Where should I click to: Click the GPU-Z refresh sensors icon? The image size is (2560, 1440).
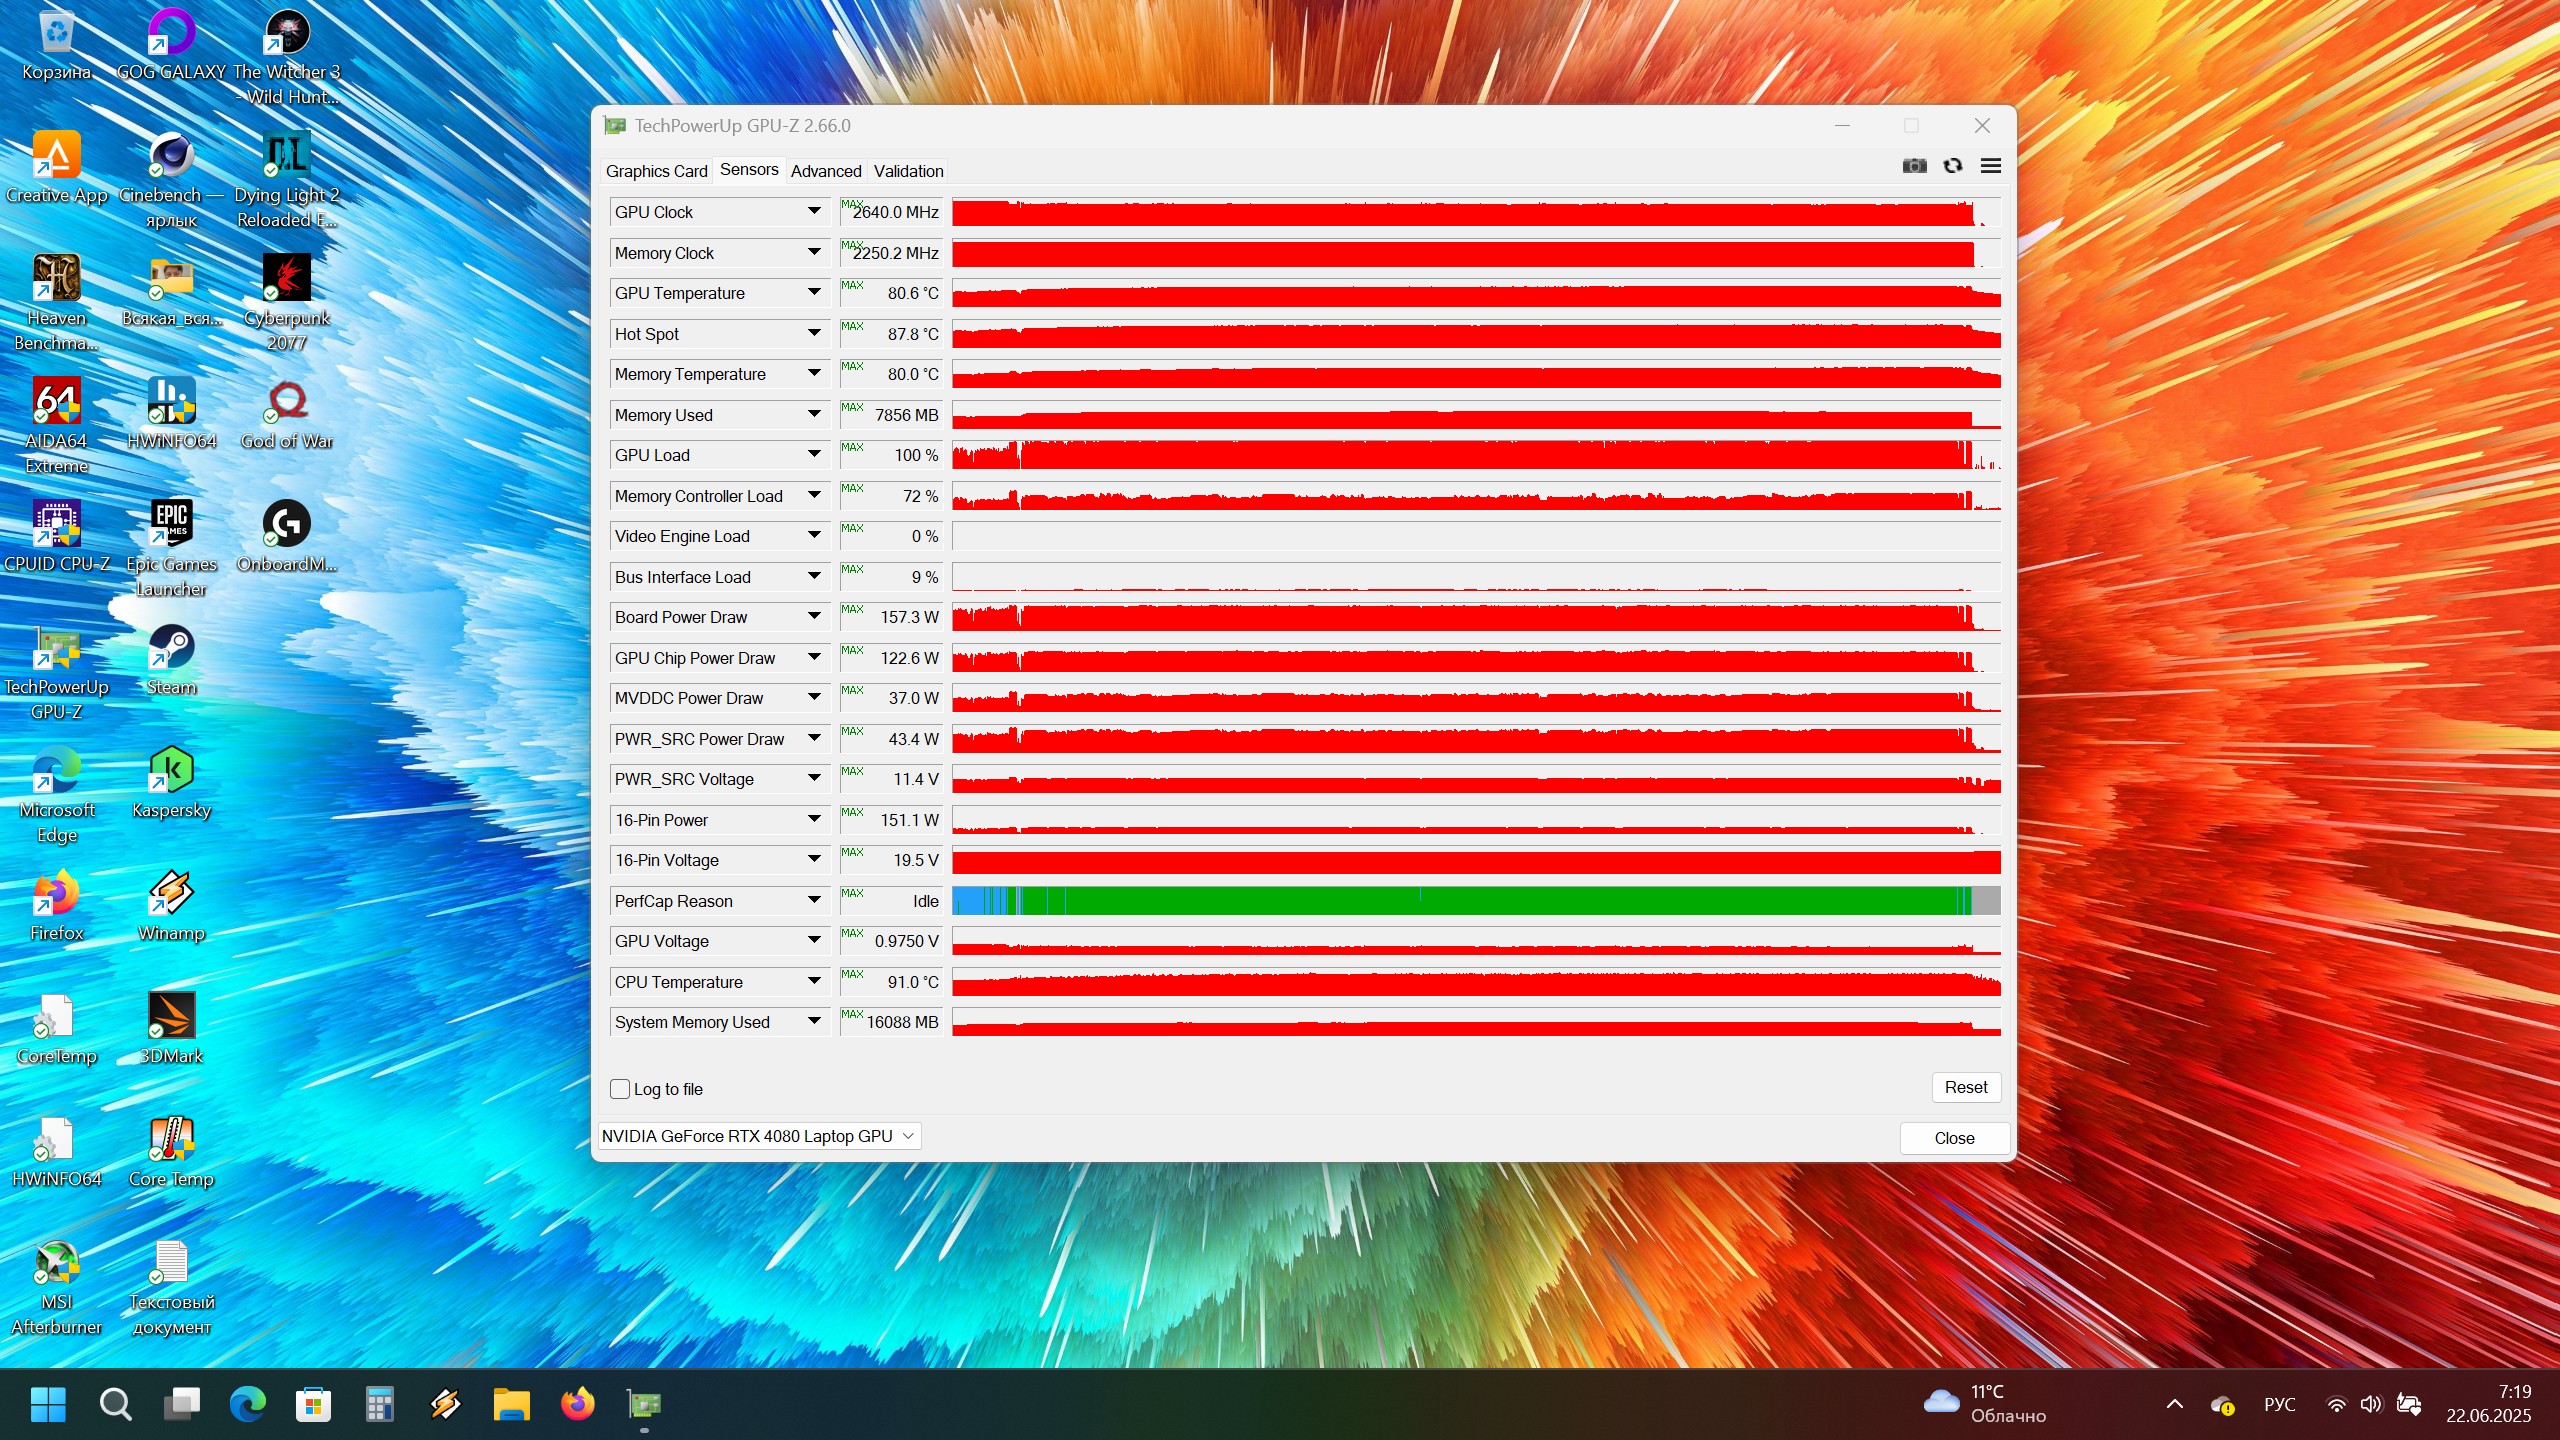pyautogui.click(x=1952, y=166)
